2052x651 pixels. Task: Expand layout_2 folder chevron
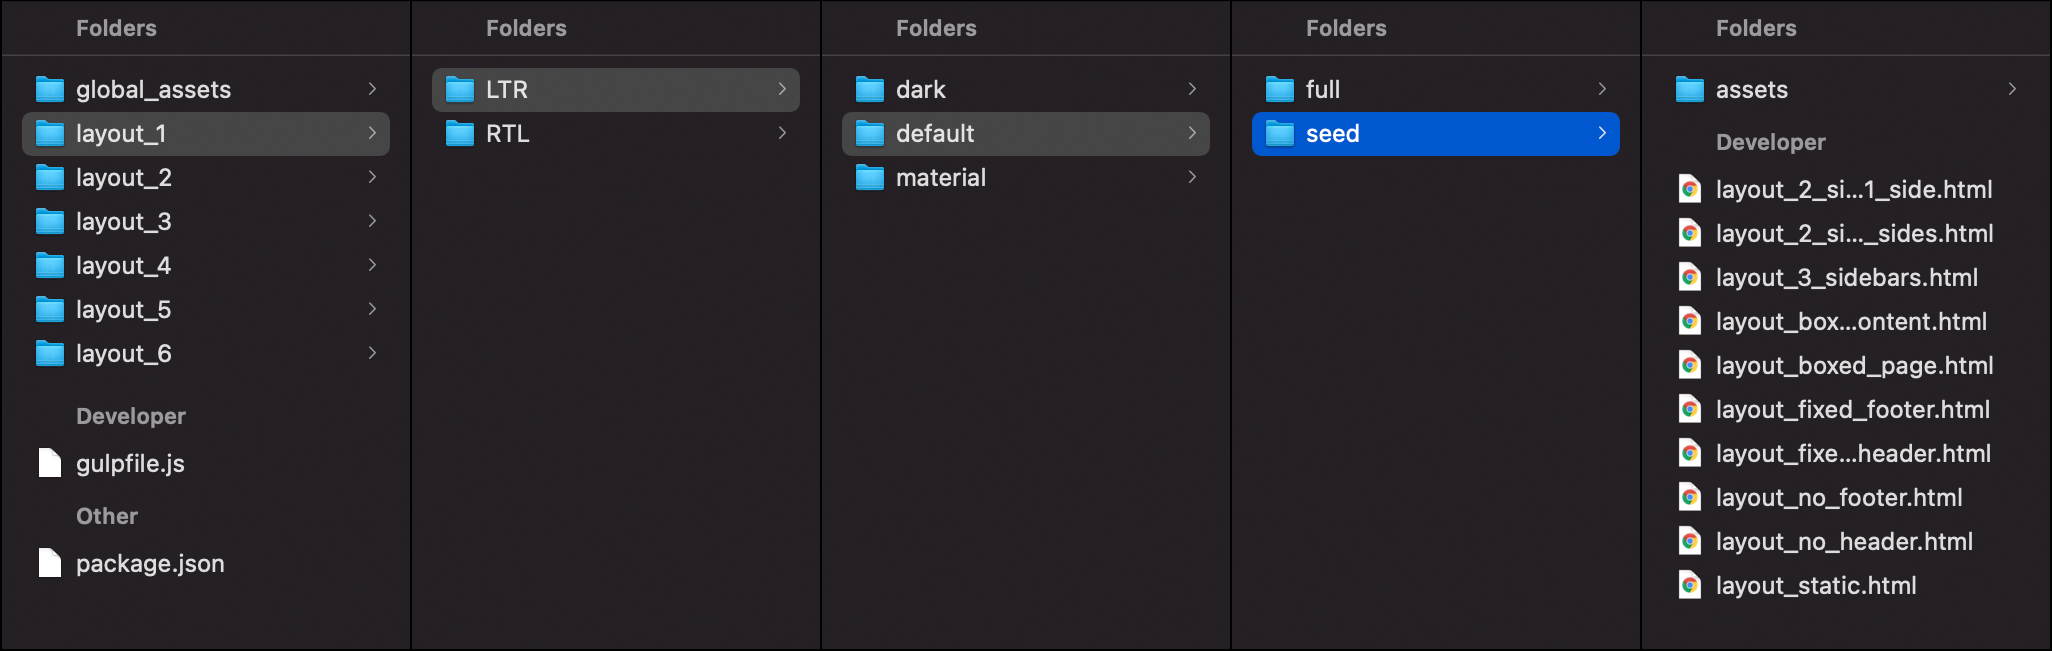(x=372, y=177)
